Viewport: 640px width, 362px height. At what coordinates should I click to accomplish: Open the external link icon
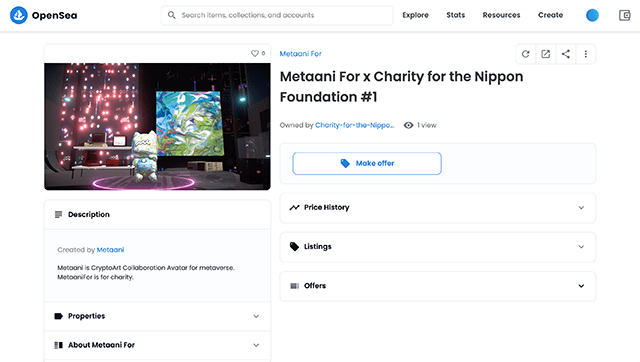point(545,54)
